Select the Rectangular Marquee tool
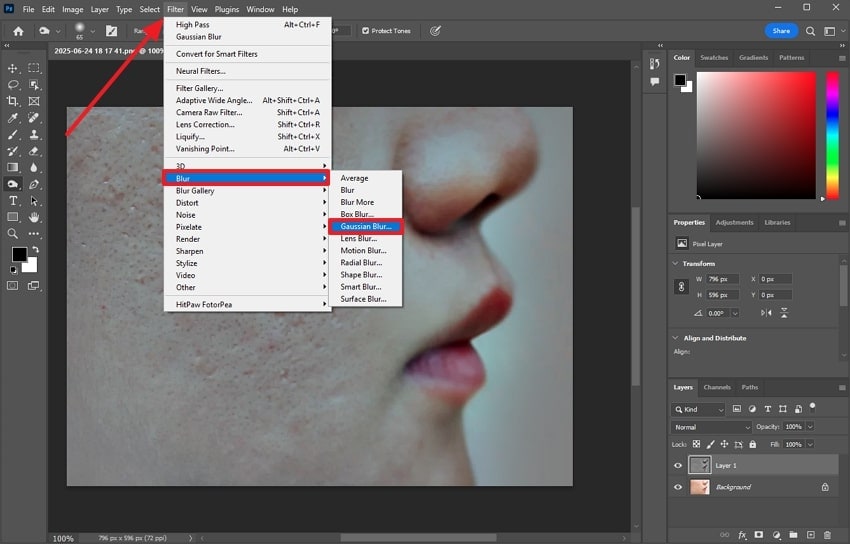The width and height of the screenshot is (850, 544). (x=34, y=68)
